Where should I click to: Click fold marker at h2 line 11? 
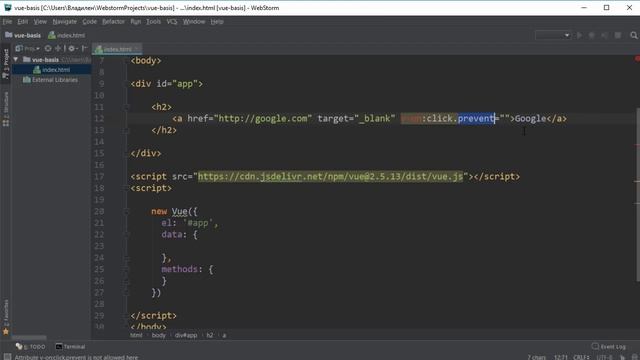126,107
